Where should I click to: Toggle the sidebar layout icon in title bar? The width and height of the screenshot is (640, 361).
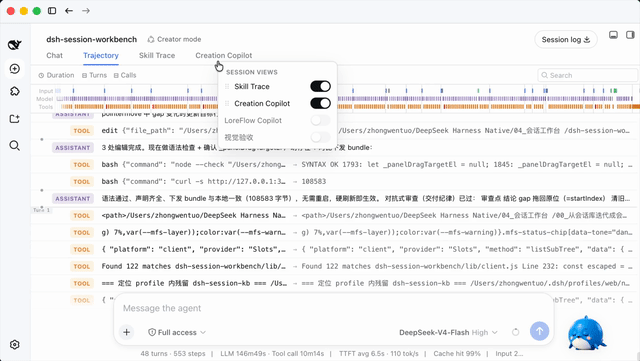(52, 11)
